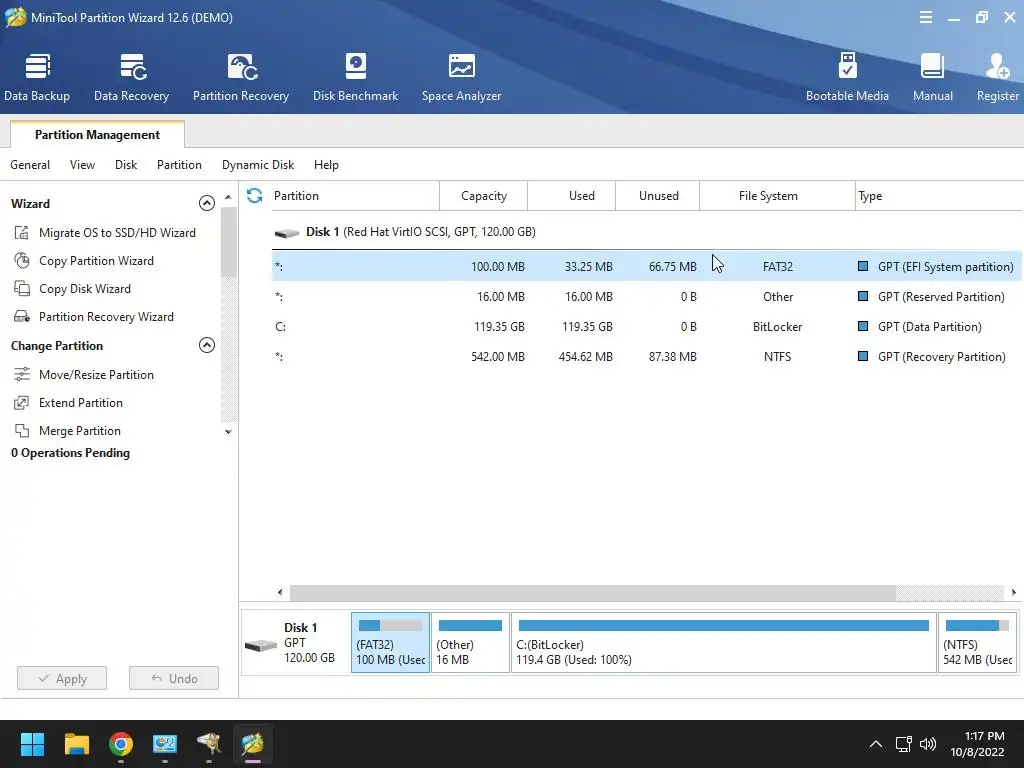Click the Data Partition color square

[863, 327]
